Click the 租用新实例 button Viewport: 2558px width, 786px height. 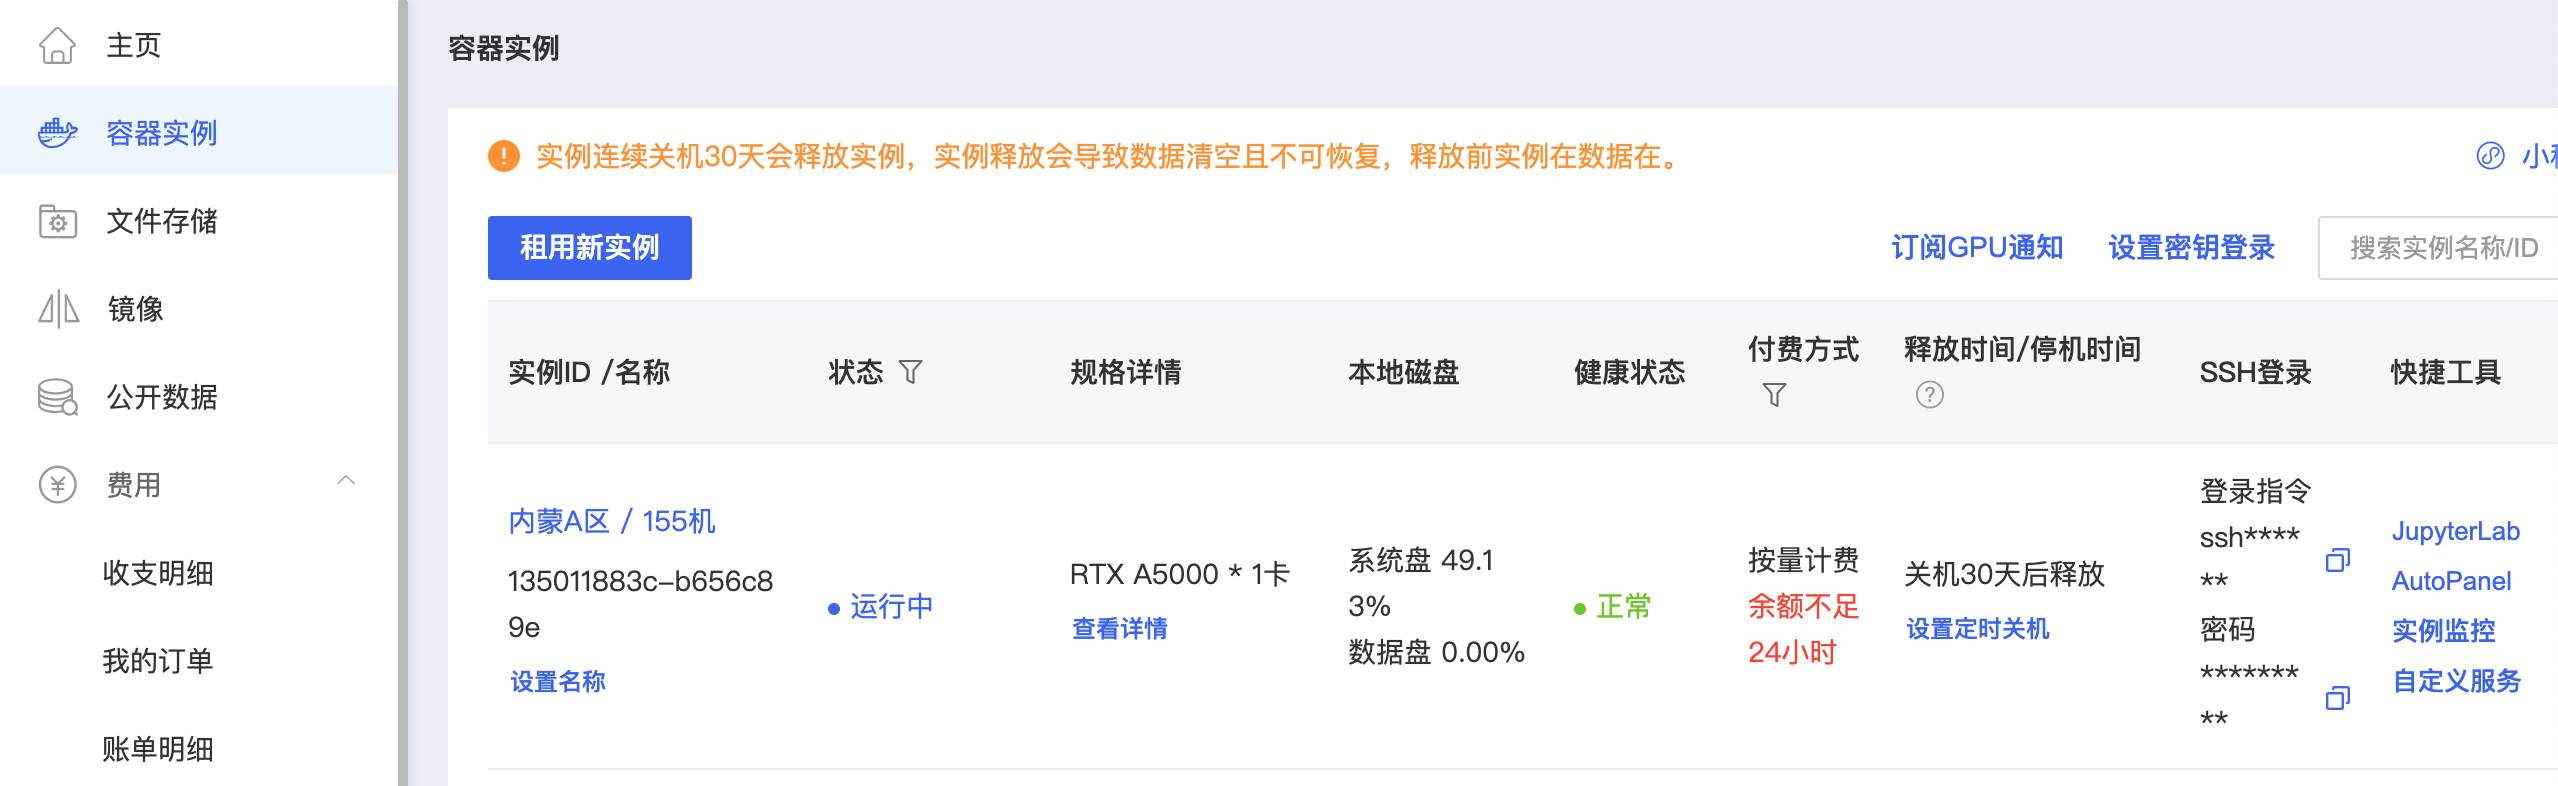click(x=590, y=248)
